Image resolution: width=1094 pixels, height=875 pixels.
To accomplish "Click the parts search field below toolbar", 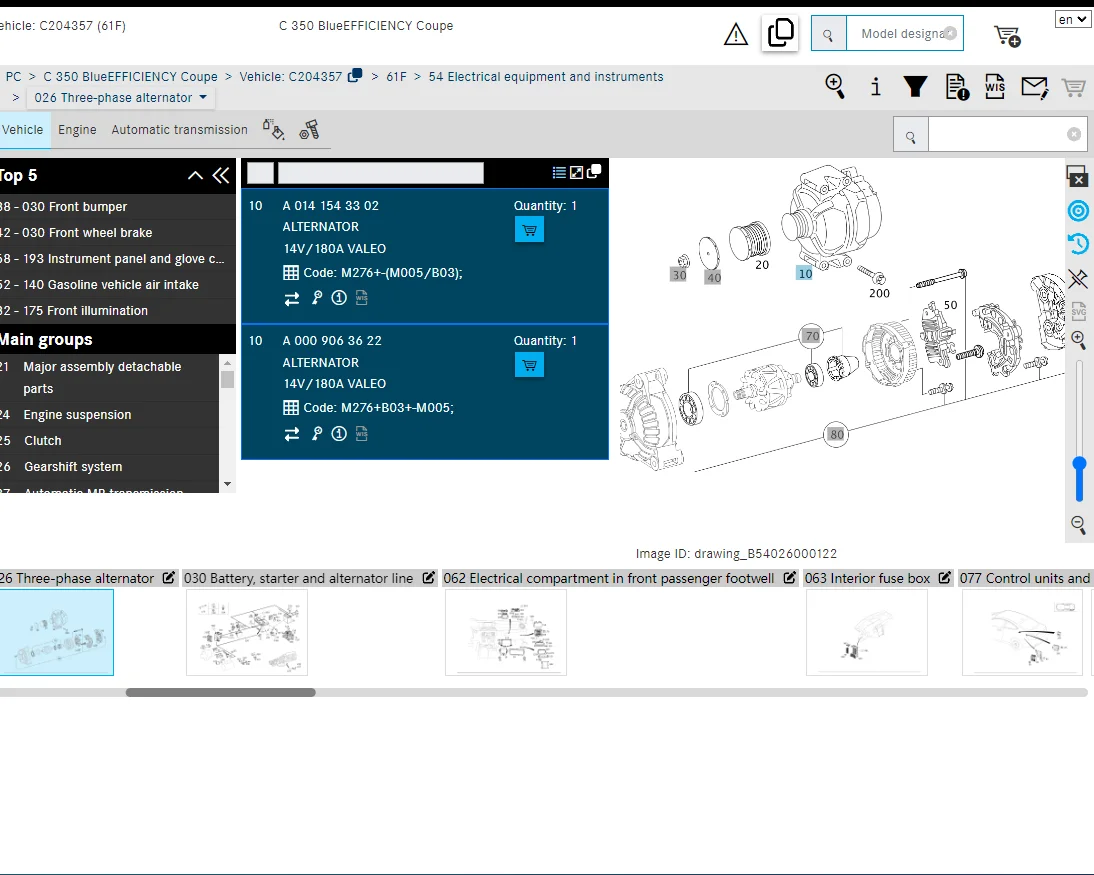I will pyautogui.click(x=1006, y=135).
